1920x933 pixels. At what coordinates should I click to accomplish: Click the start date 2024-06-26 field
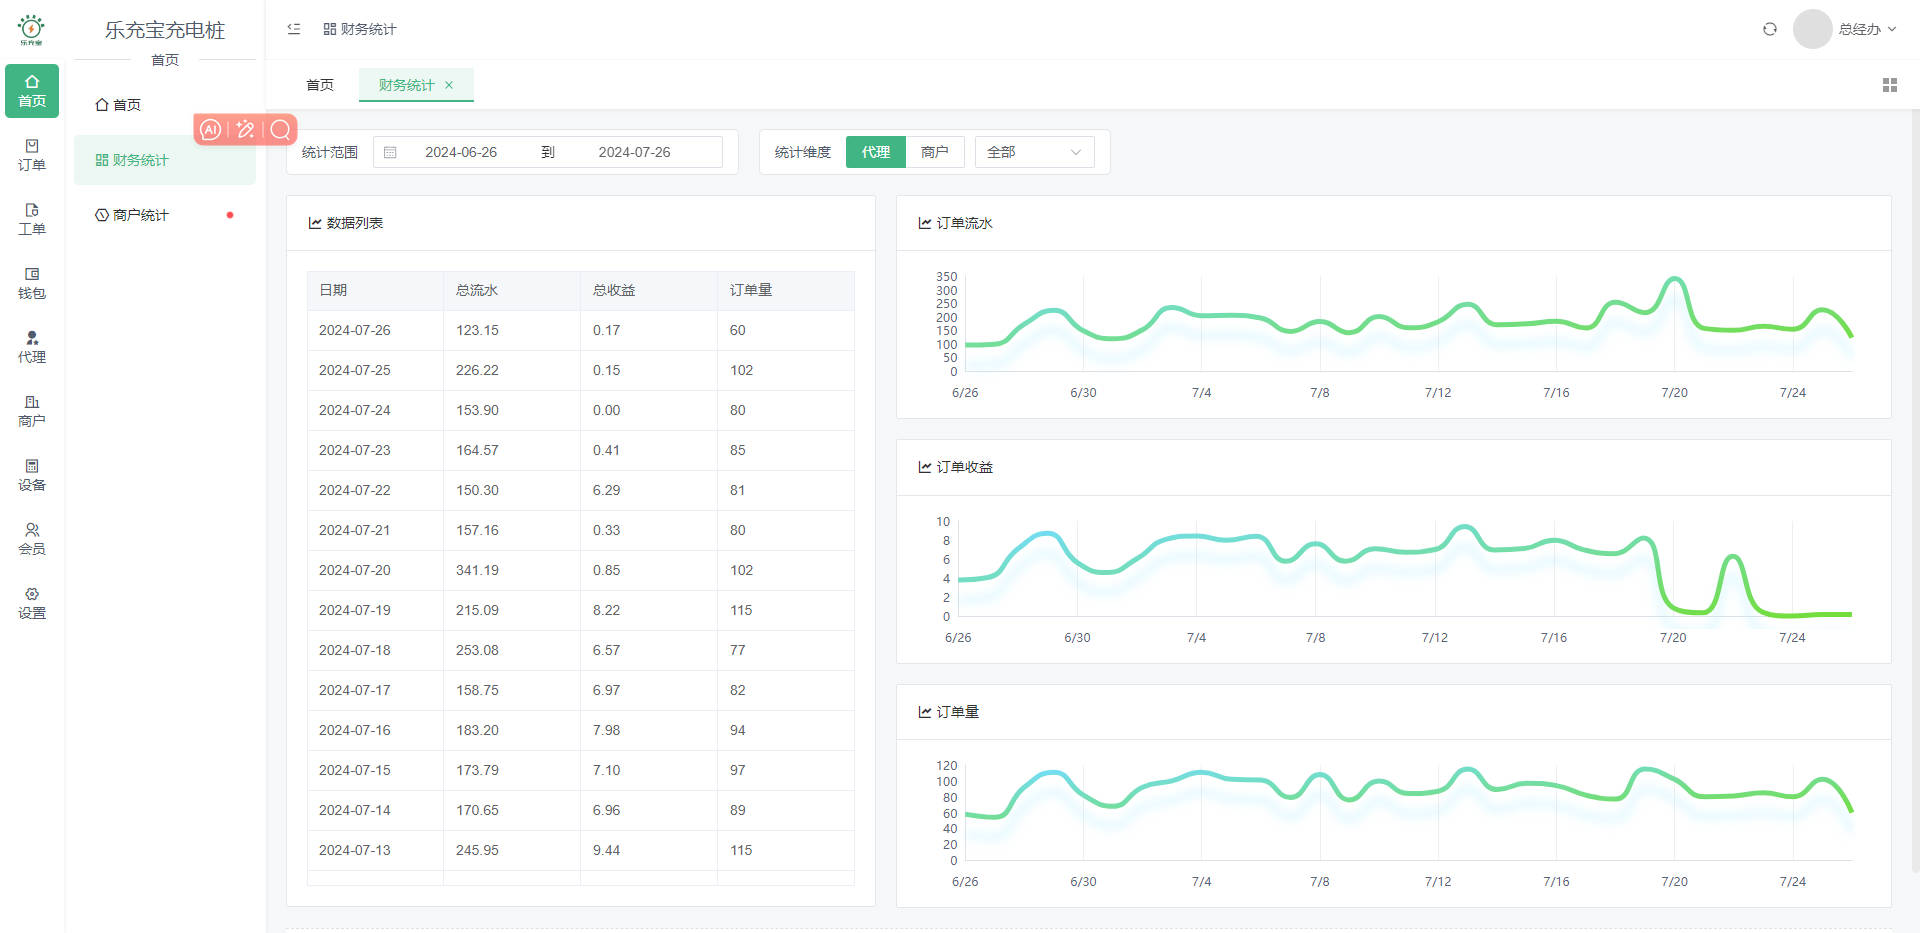pos(461,152)
